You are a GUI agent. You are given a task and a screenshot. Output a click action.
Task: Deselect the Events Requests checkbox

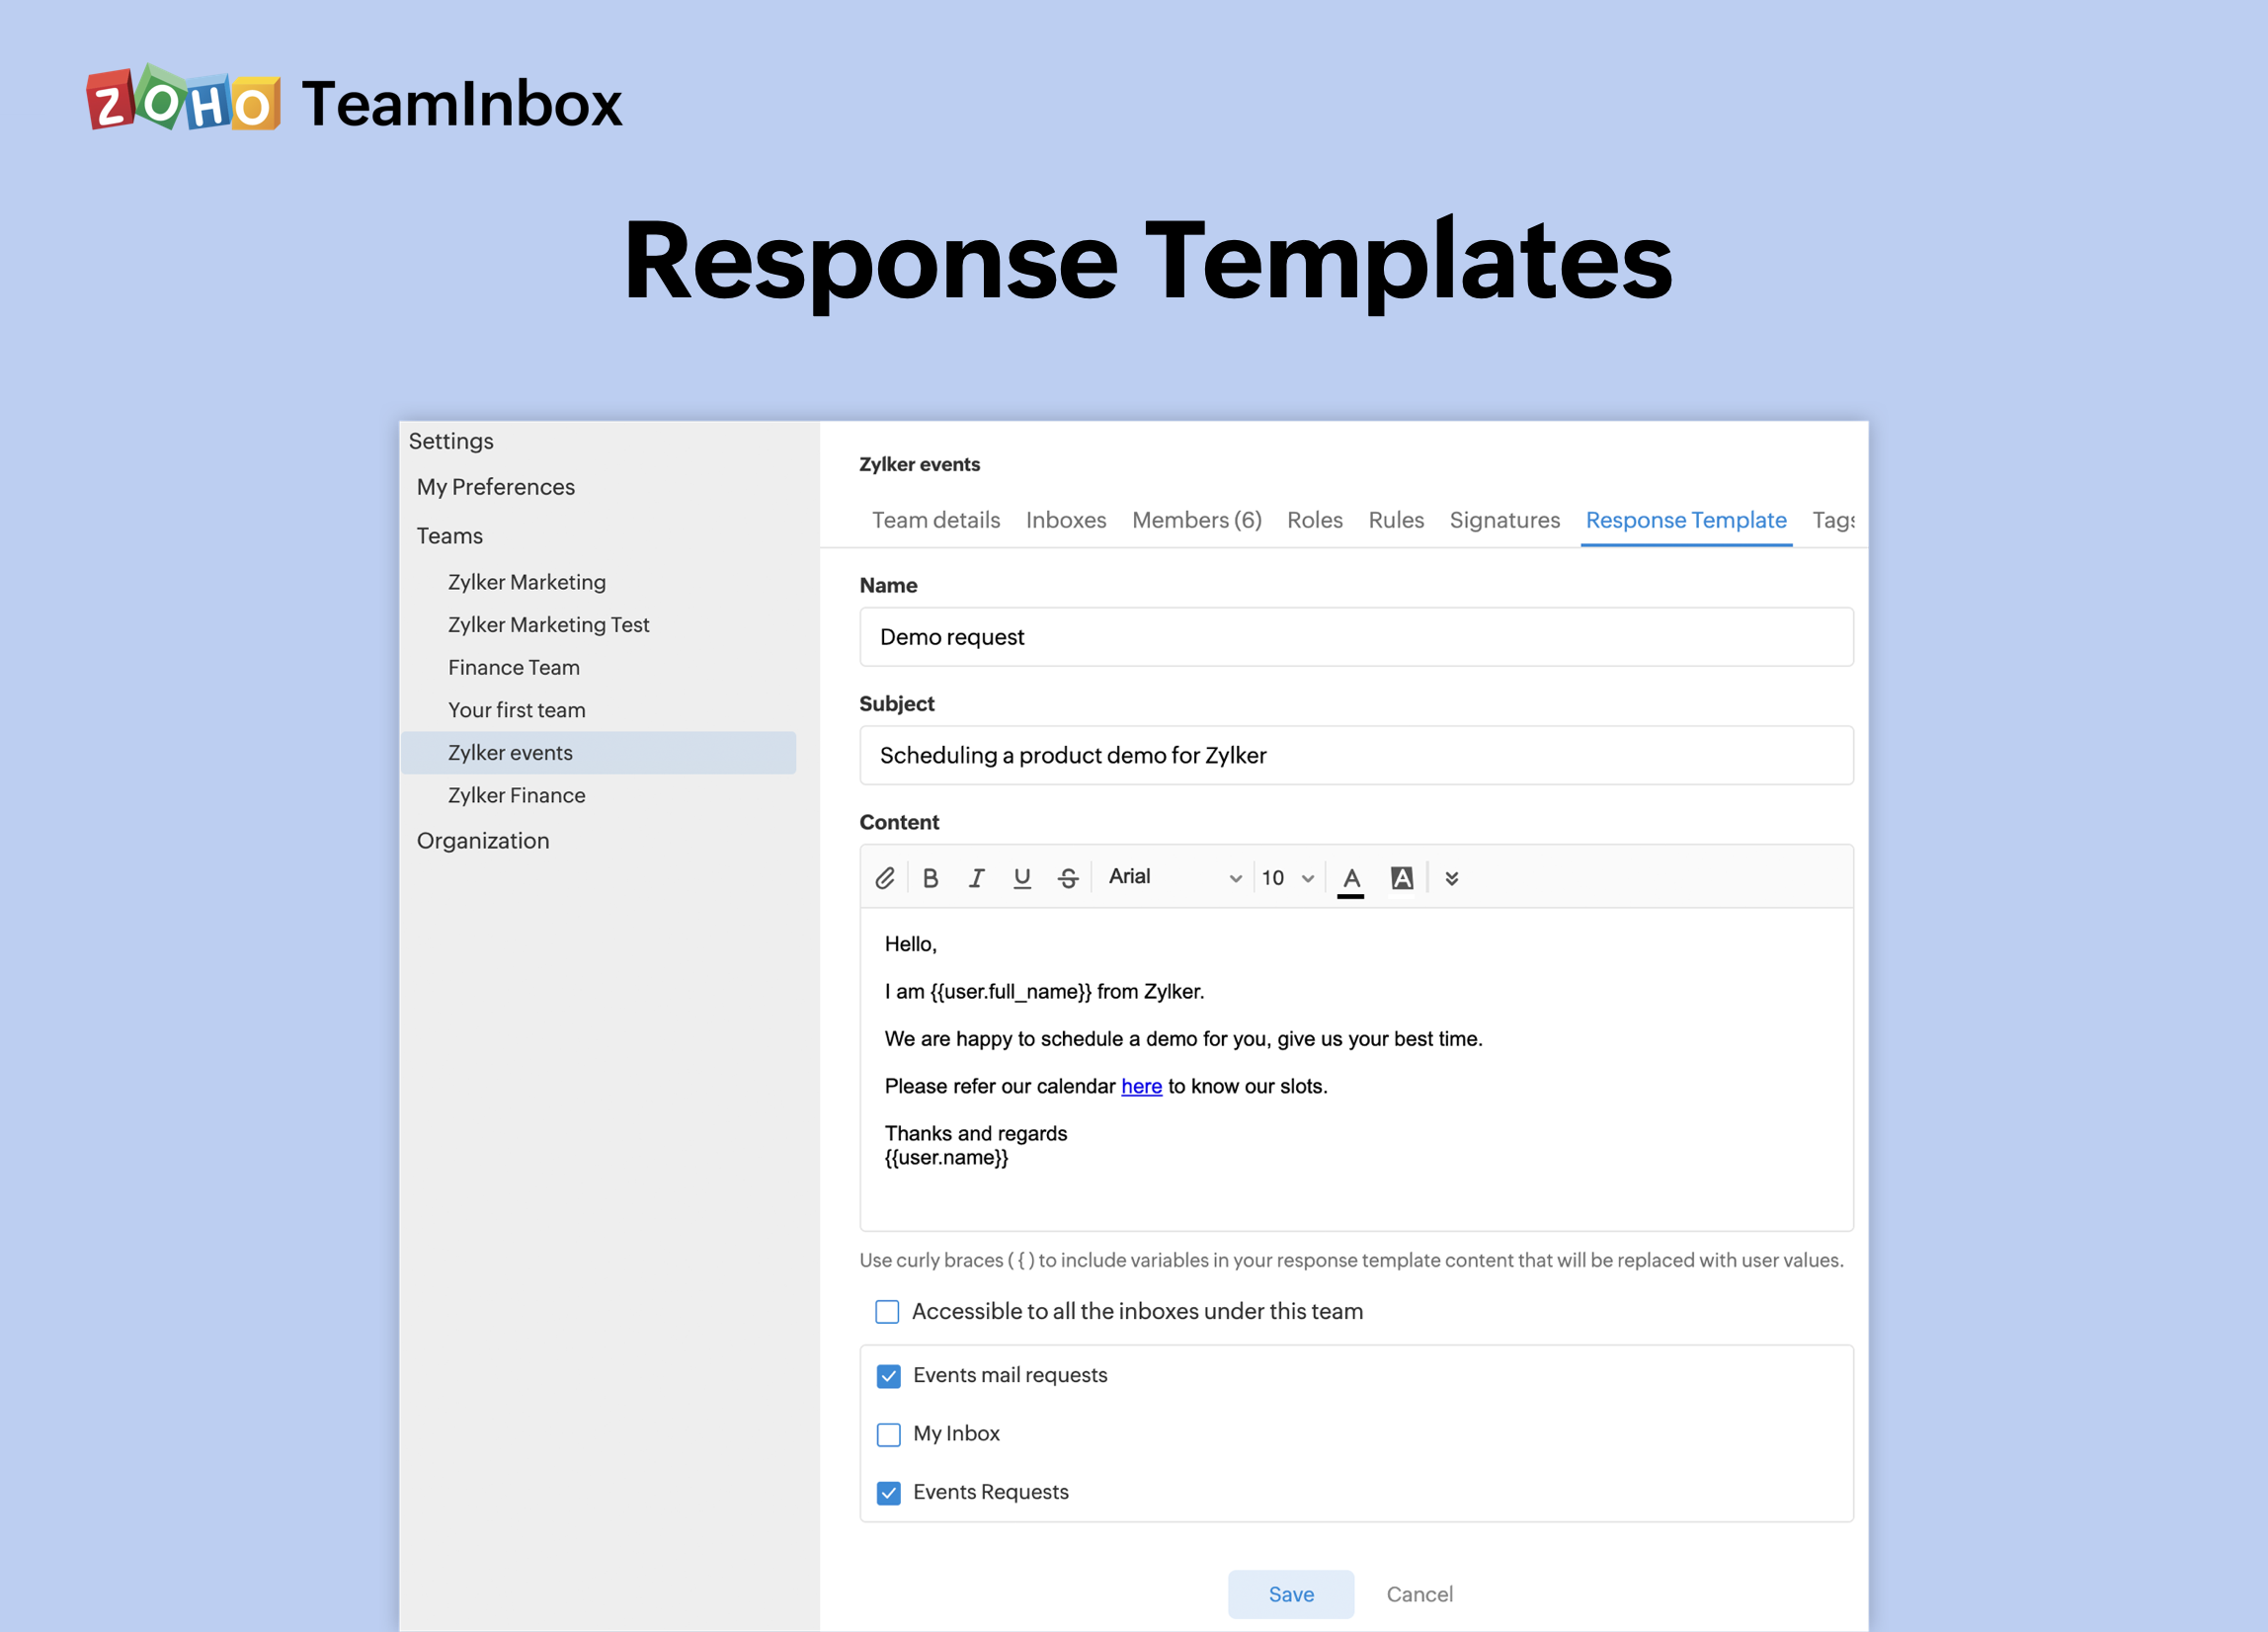888,1492
